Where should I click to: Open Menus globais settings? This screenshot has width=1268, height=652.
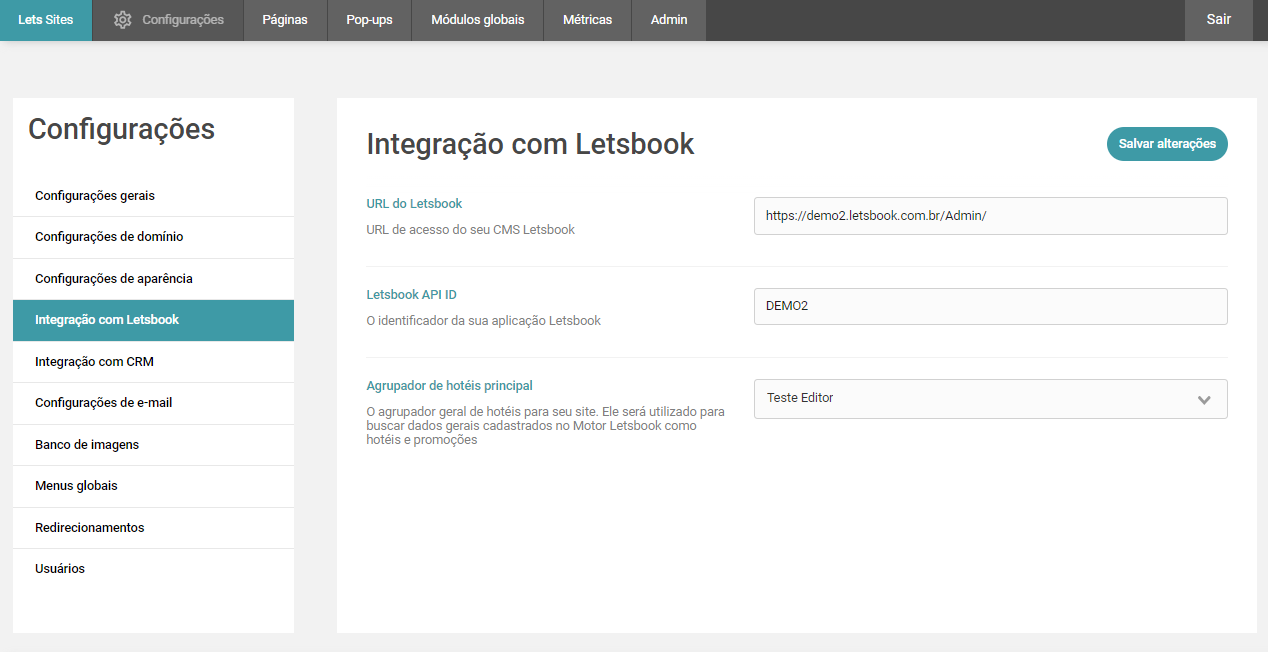pos(153,486)
